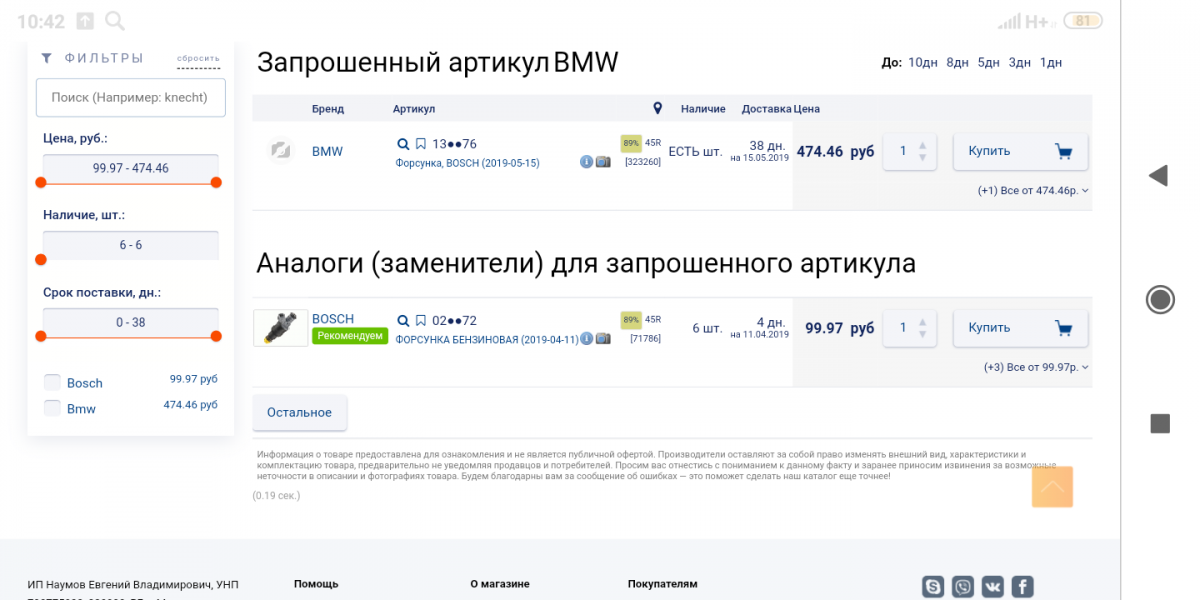Click 89% supplier rating badge in BMW row
The image size is (1200, 600).
(631, 142)
